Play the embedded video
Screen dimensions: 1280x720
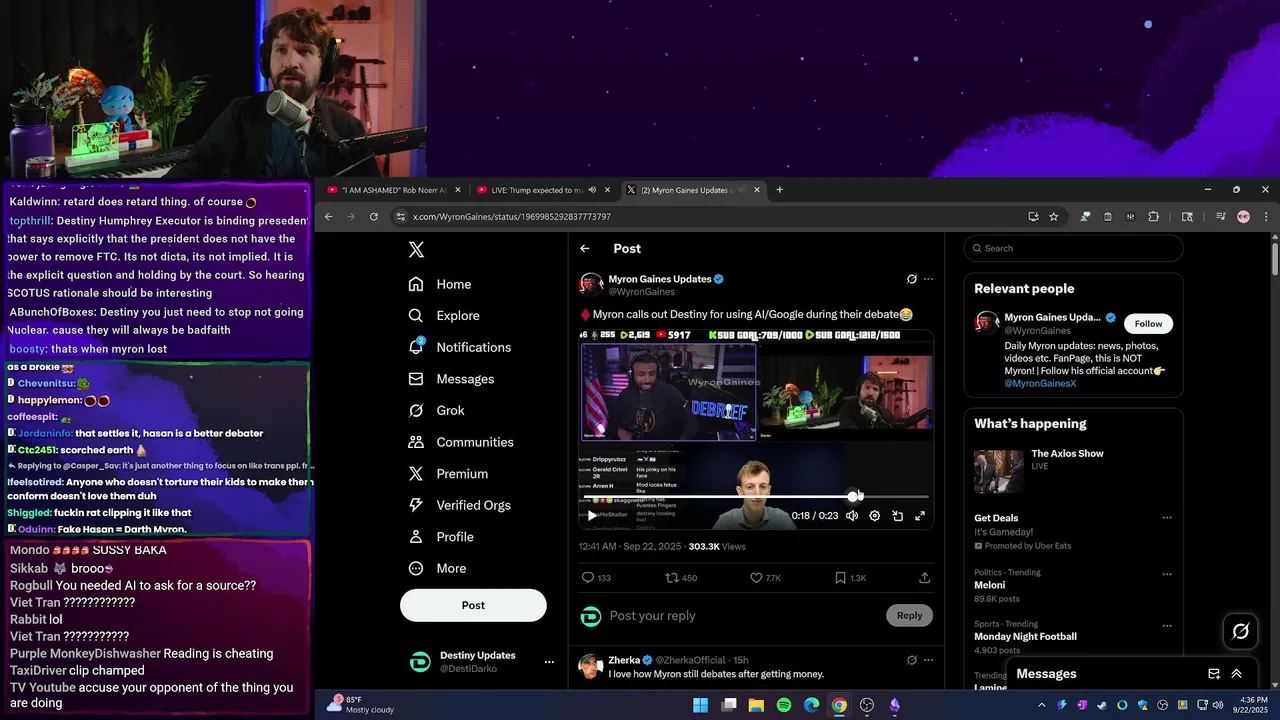pos(592,516)
